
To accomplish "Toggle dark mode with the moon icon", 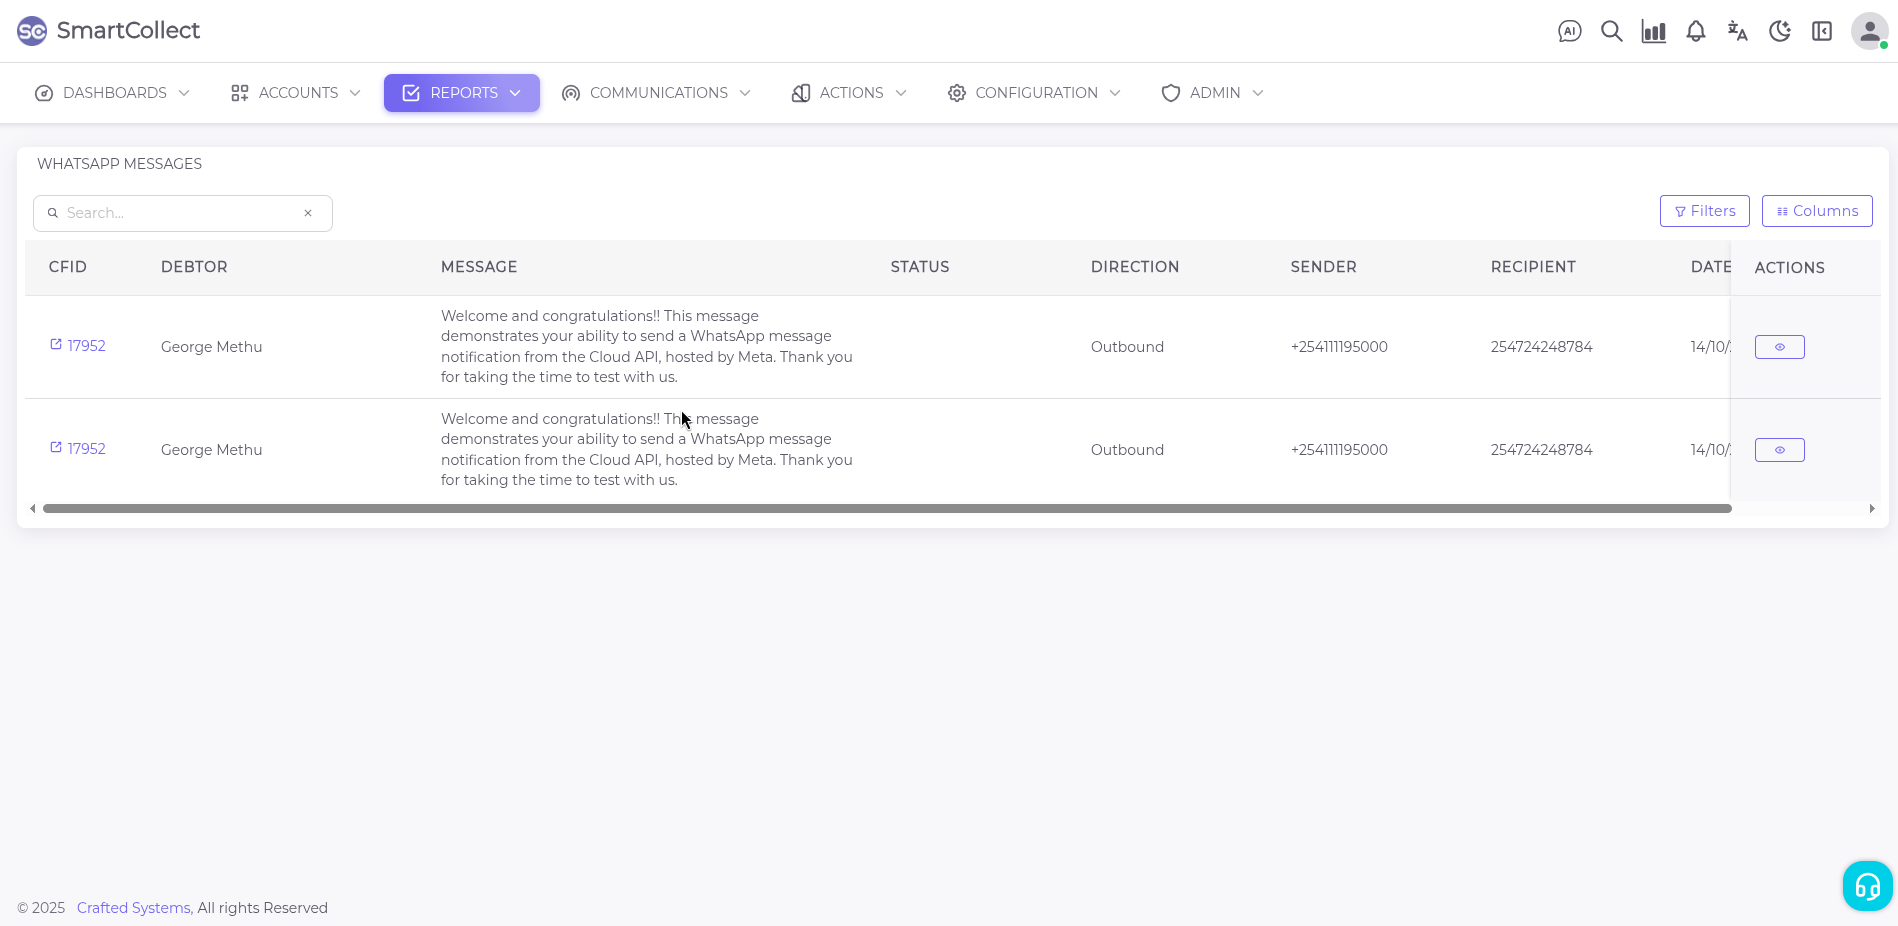I will [1779, 31].
